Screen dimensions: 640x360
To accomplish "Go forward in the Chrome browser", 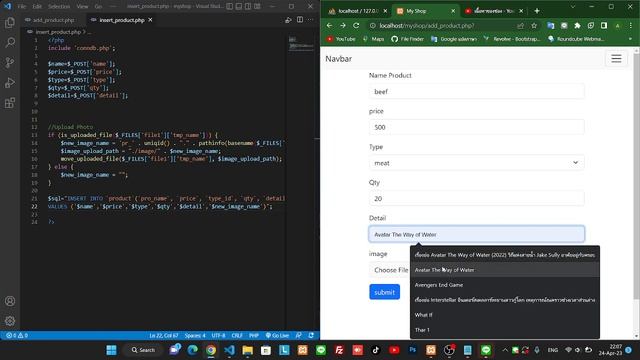I will [x=343, y=25].
